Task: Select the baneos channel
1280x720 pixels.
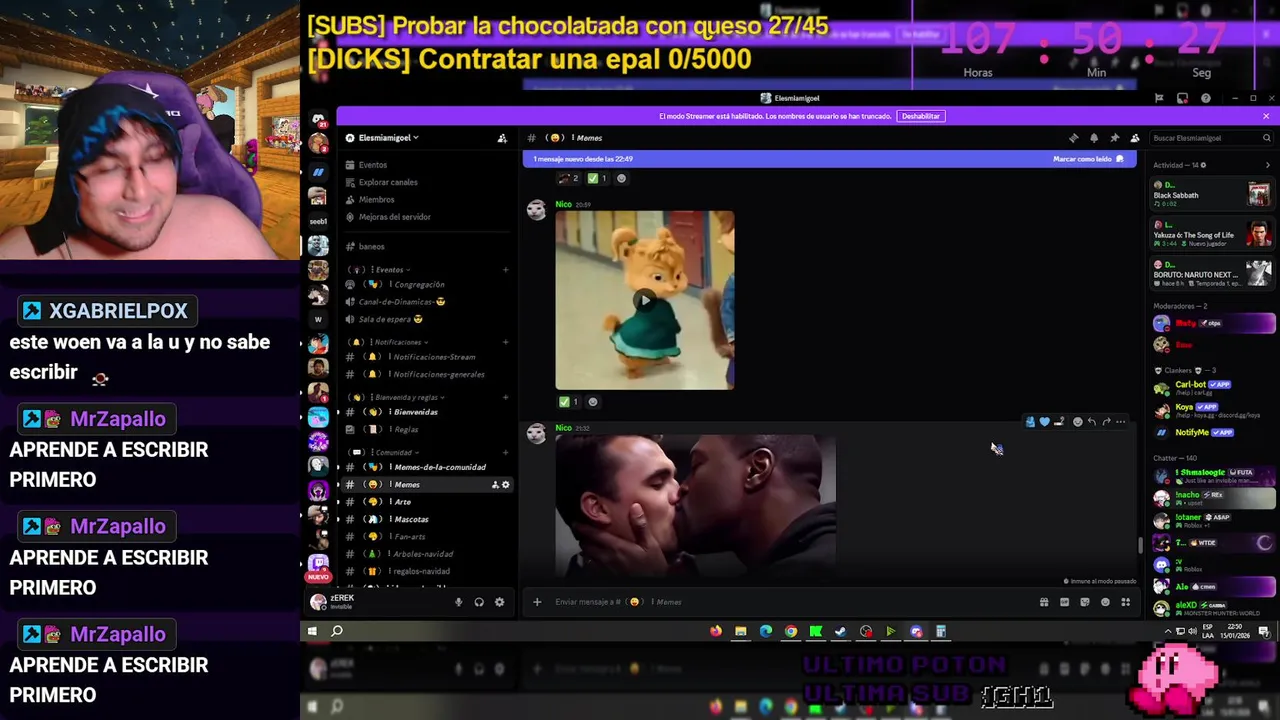Action: point(371,246)
